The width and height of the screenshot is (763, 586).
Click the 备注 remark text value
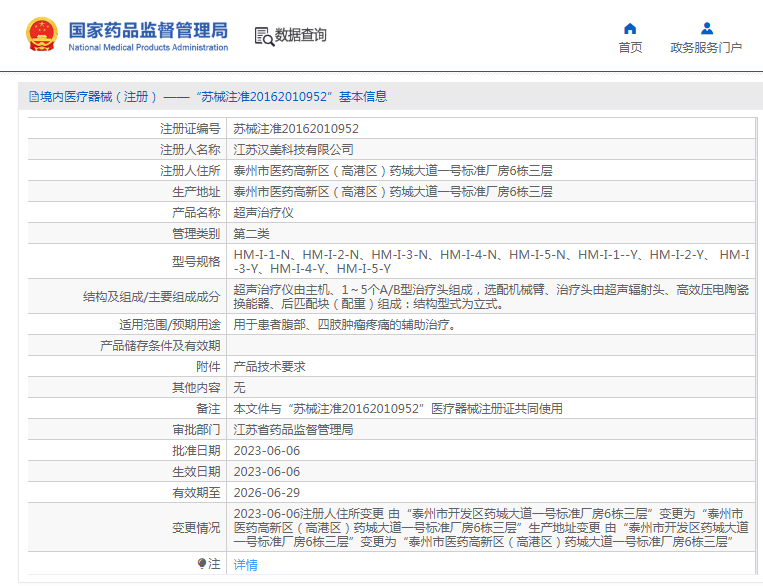[398, 408]
